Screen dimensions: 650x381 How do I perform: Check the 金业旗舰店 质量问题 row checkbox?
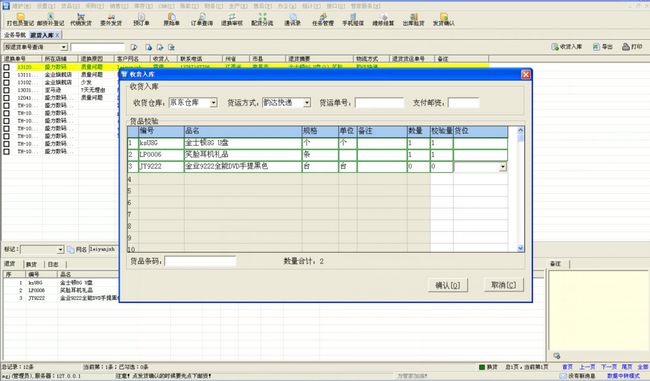click(7, 75)
